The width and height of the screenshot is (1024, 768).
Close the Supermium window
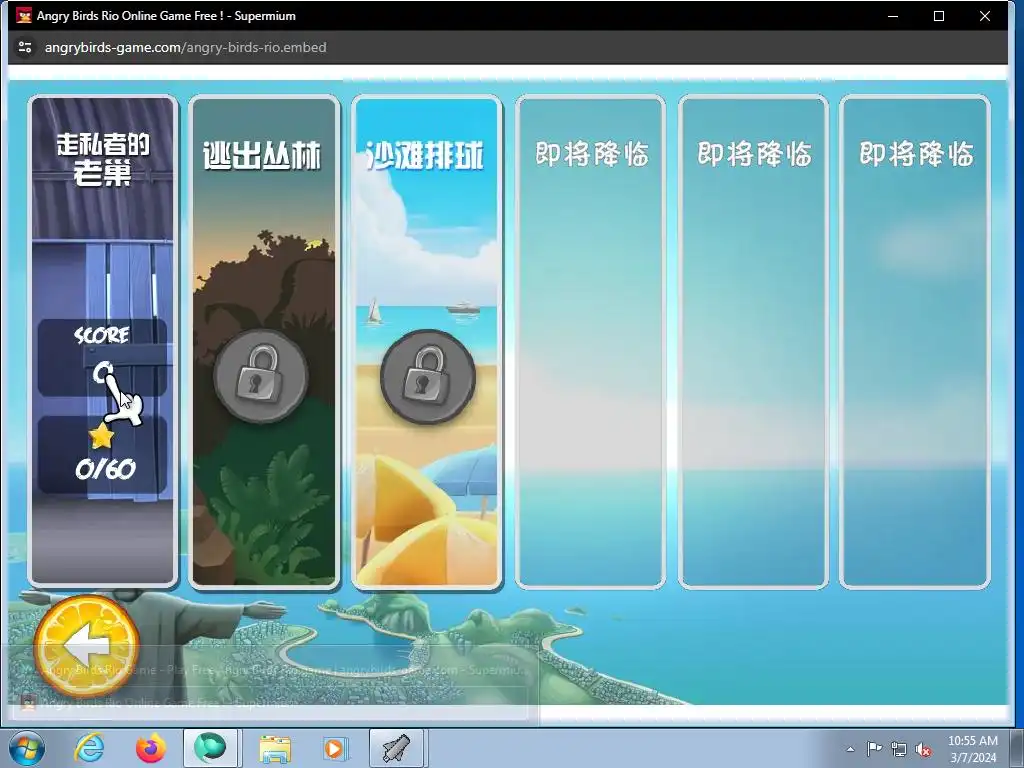pos(985,16)
